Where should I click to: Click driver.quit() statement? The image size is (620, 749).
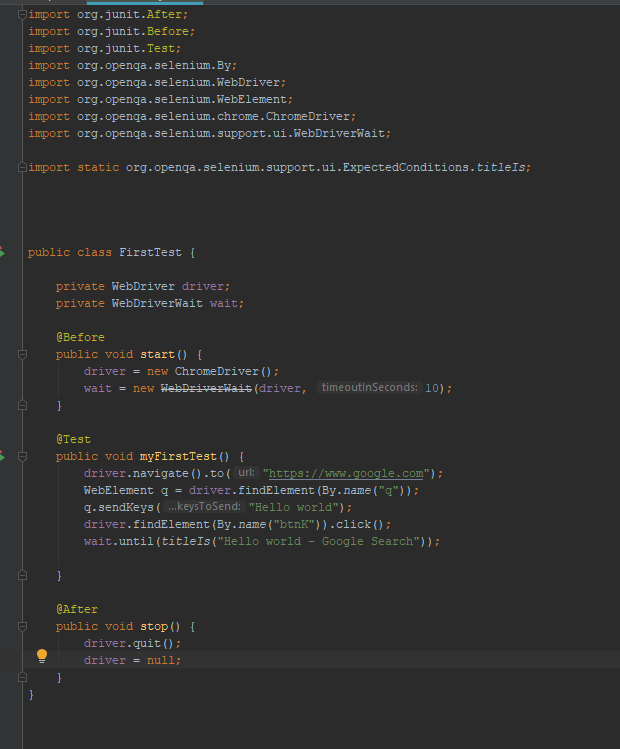tap(132, 643)
